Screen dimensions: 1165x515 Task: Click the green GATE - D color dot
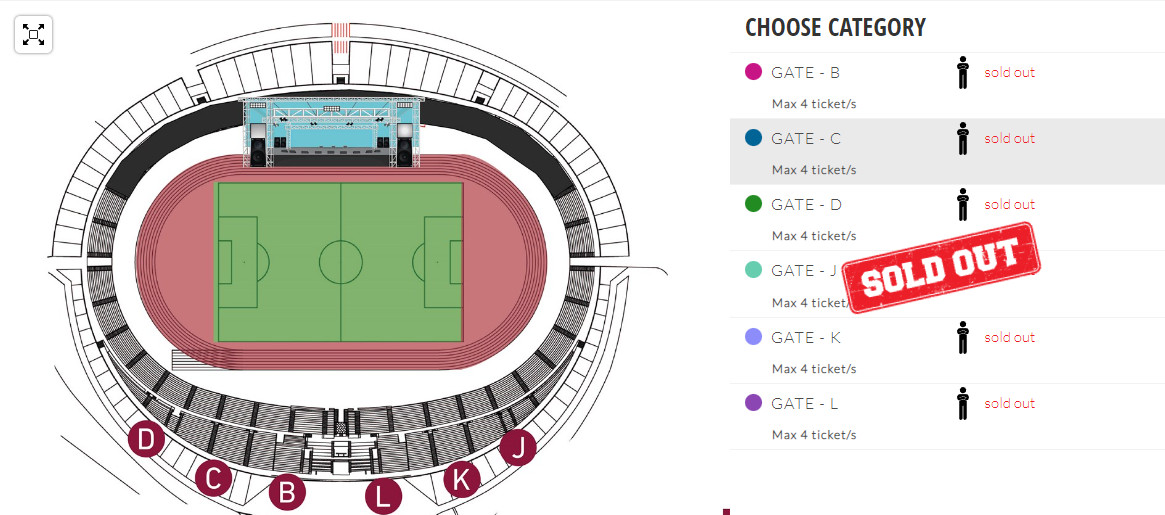[753, 204]
